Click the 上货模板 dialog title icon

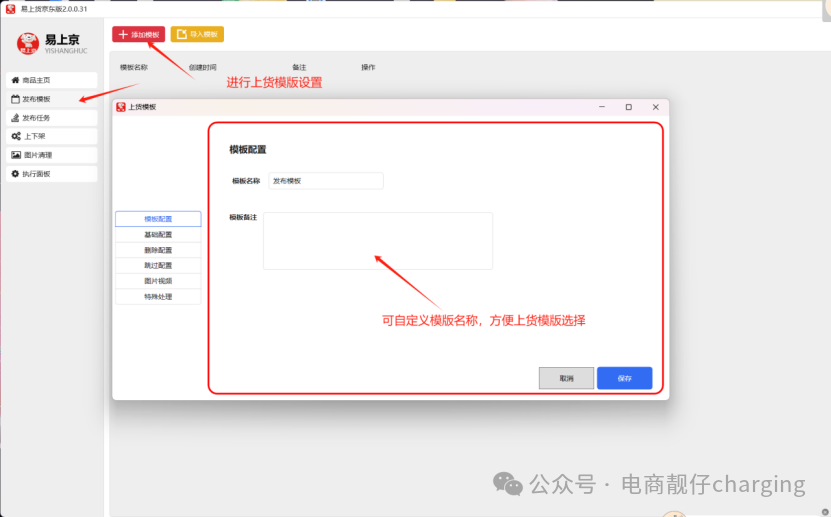point(121,107)
